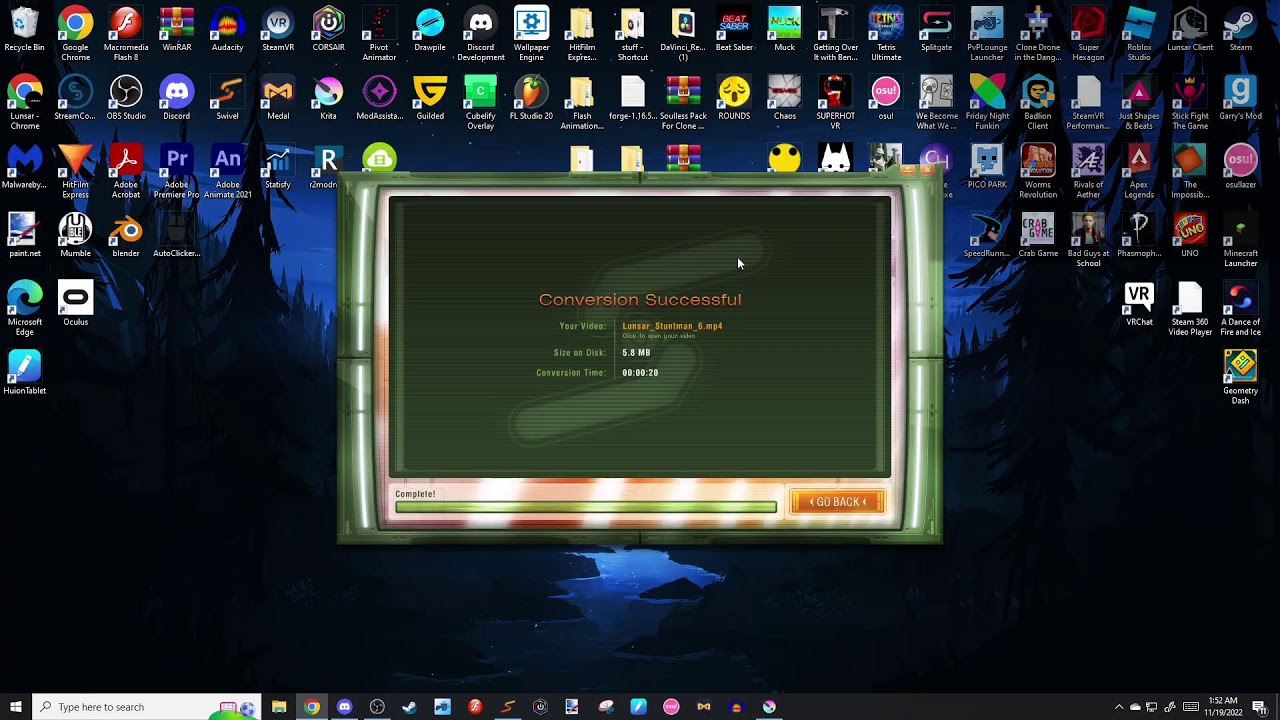The width and height of the screenshot is (1280, 720).
Task: Open the notification center icon
Action: tap(1260, 707)
